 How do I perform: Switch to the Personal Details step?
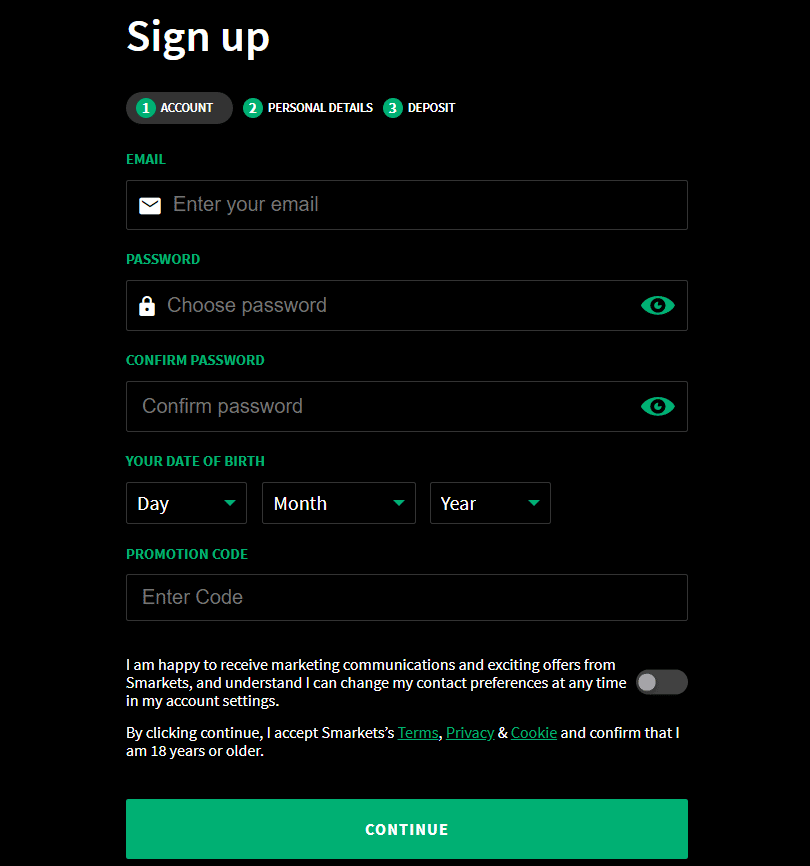click(x=319, y=108)
